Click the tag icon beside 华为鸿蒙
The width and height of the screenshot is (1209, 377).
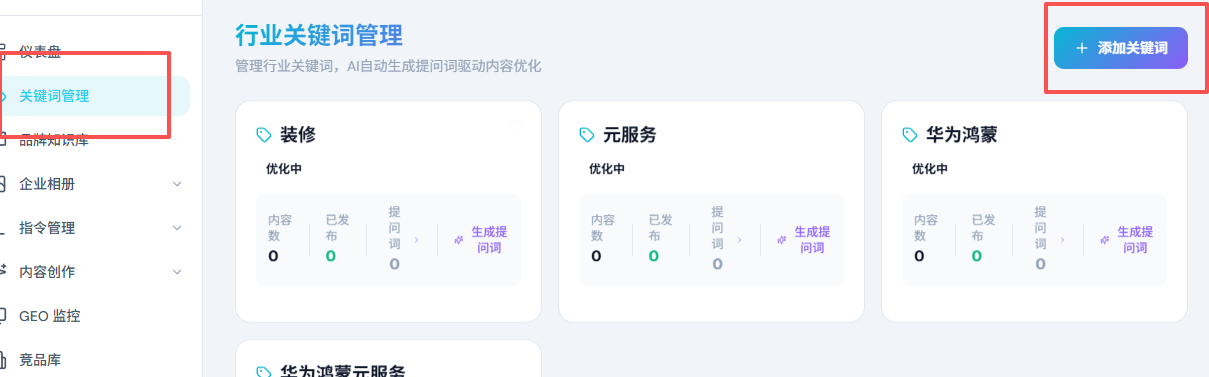tap(910, 134)
